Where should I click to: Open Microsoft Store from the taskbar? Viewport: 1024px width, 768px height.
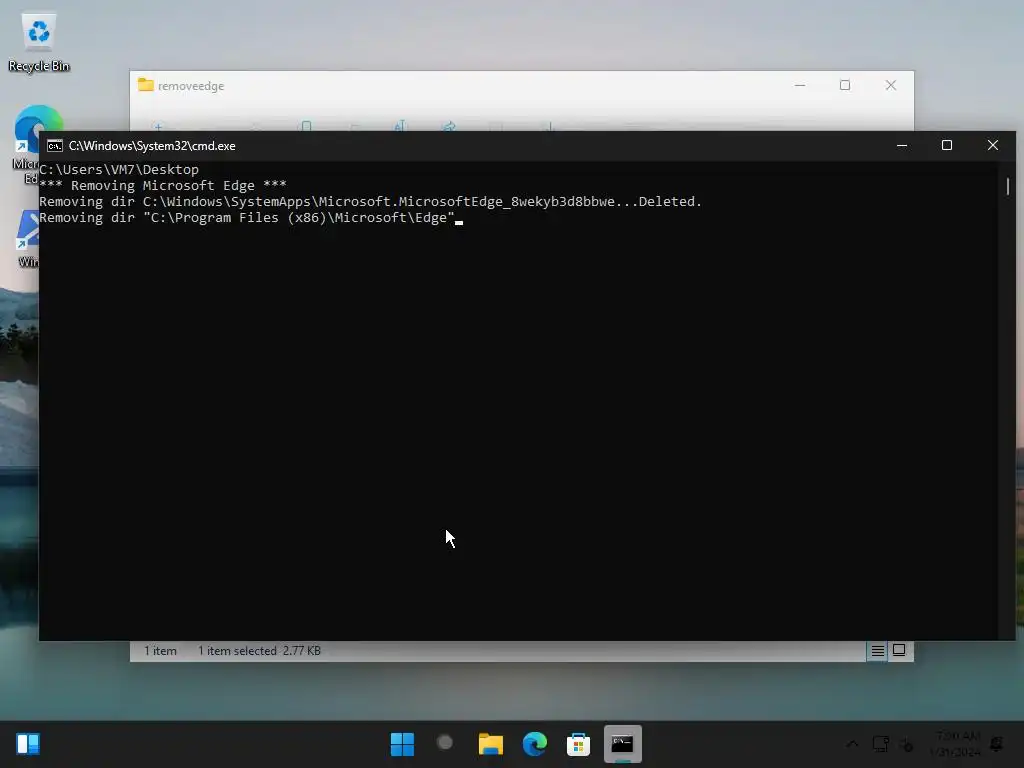click(578, 744)
